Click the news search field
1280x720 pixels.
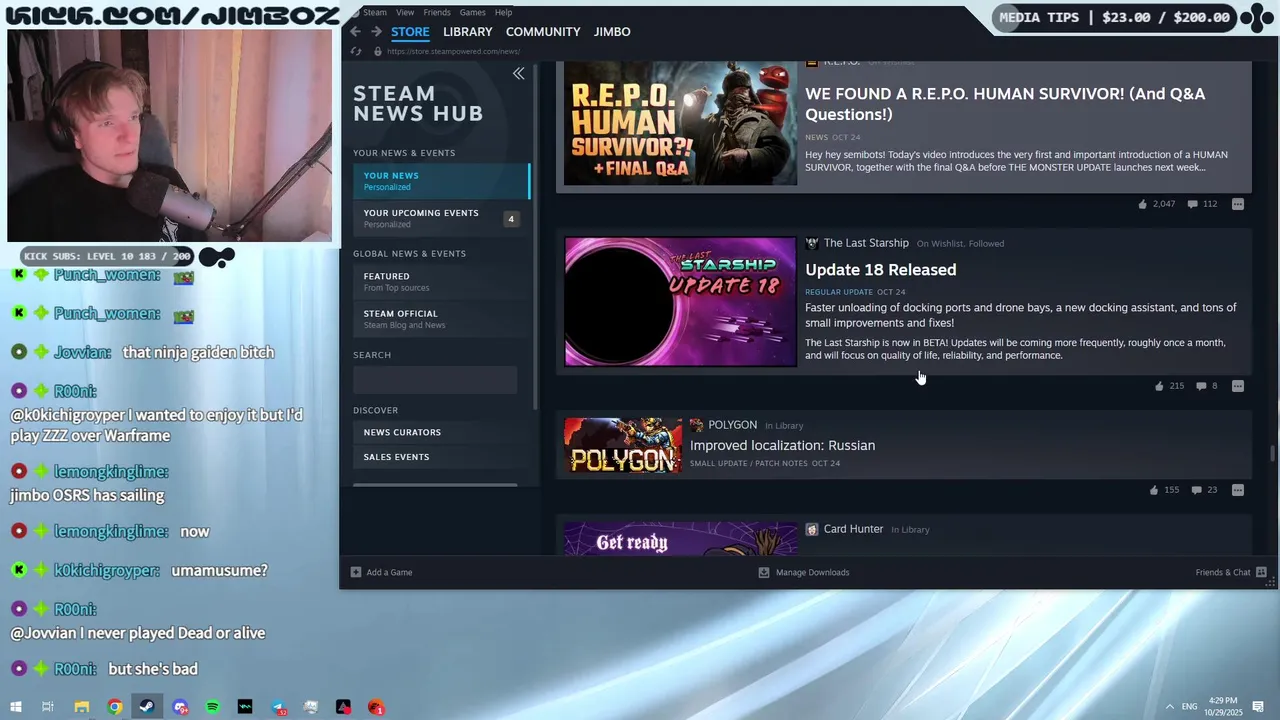[x=435, y=379]
